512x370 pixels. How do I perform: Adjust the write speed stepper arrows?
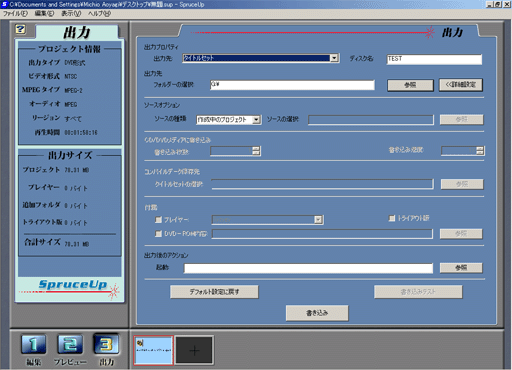point(480,151)
